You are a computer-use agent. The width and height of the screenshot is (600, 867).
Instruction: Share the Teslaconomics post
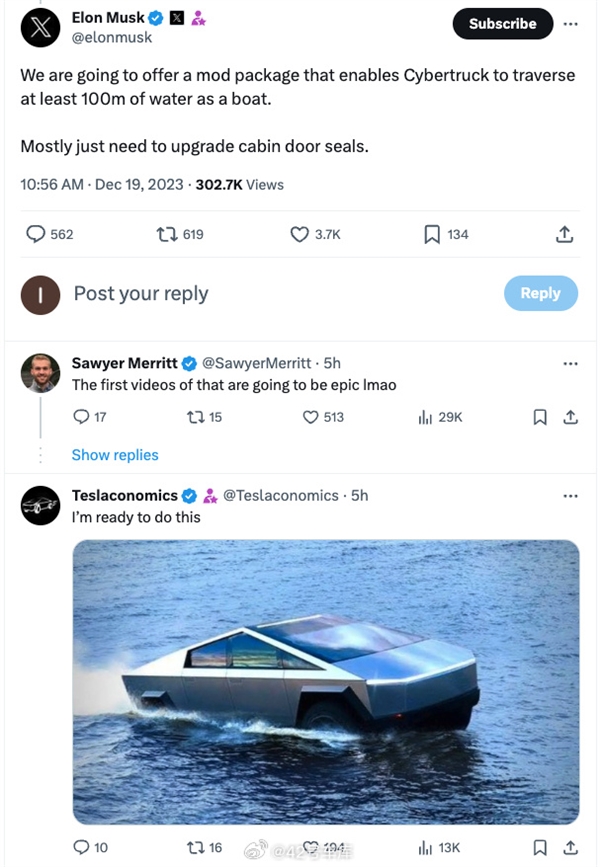(570, 847)
